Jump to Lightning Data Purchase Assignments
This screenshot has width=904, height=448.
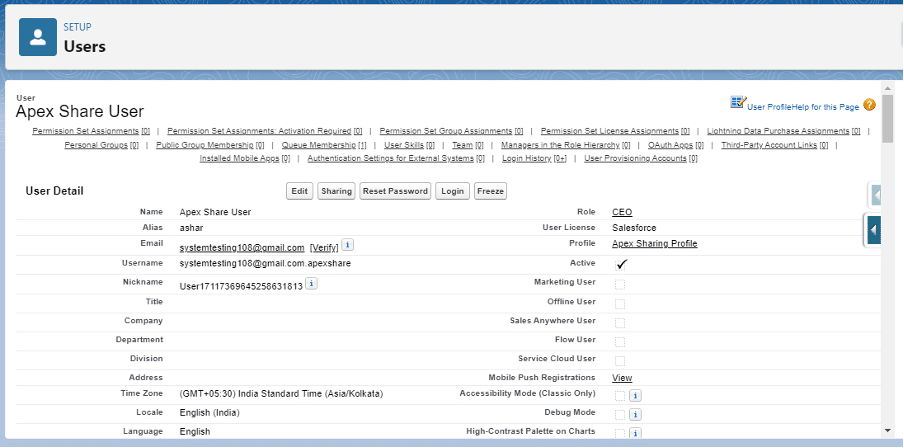pos(784,131)
